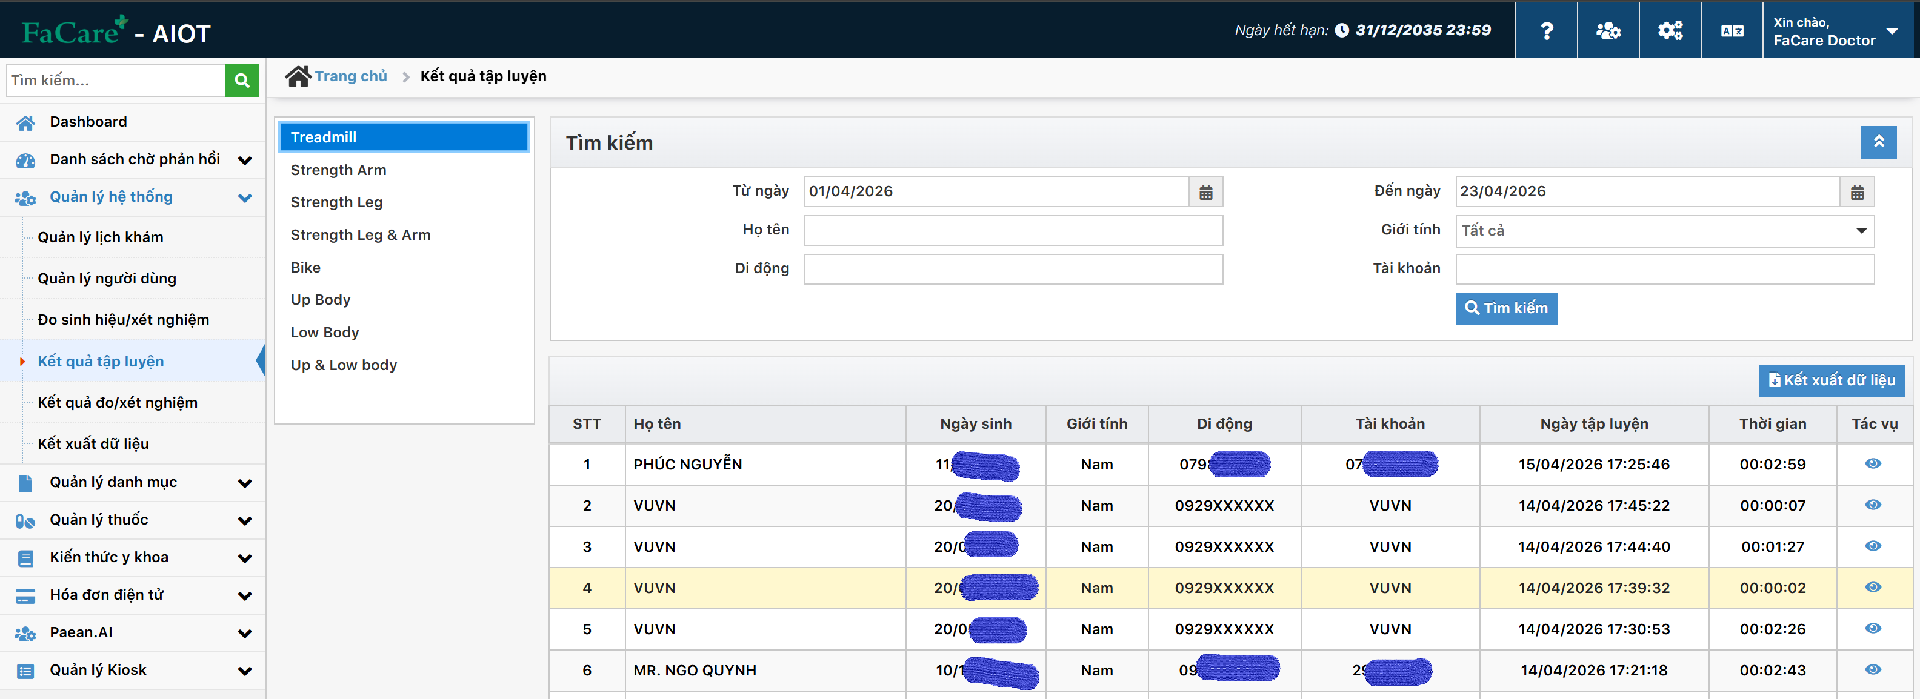This screenshot has width=1920, height=699.
Task: Click the green search magnifier button
Action: [242, 80]
